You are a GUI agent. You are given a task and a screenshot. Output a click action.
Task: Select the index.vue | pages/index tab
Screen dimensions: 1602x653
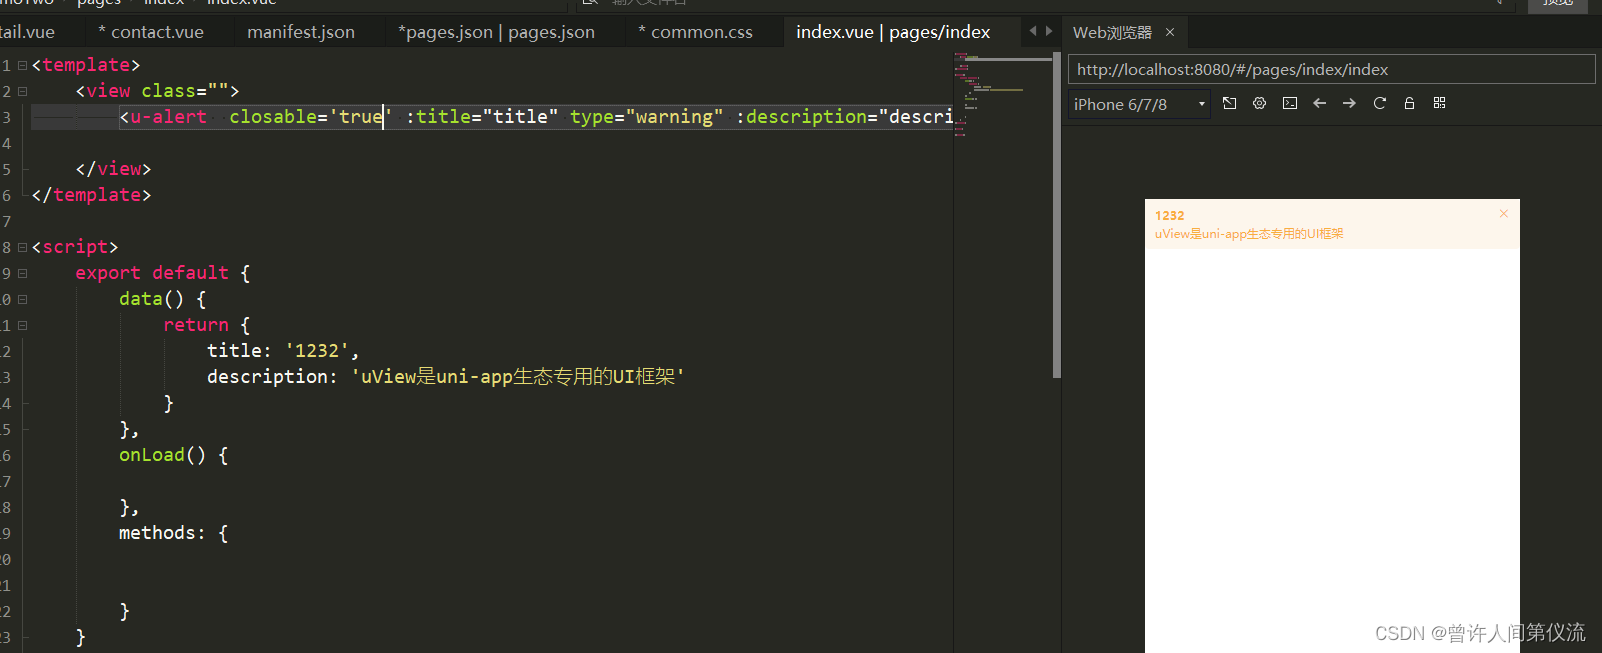(x=893, y=32)
